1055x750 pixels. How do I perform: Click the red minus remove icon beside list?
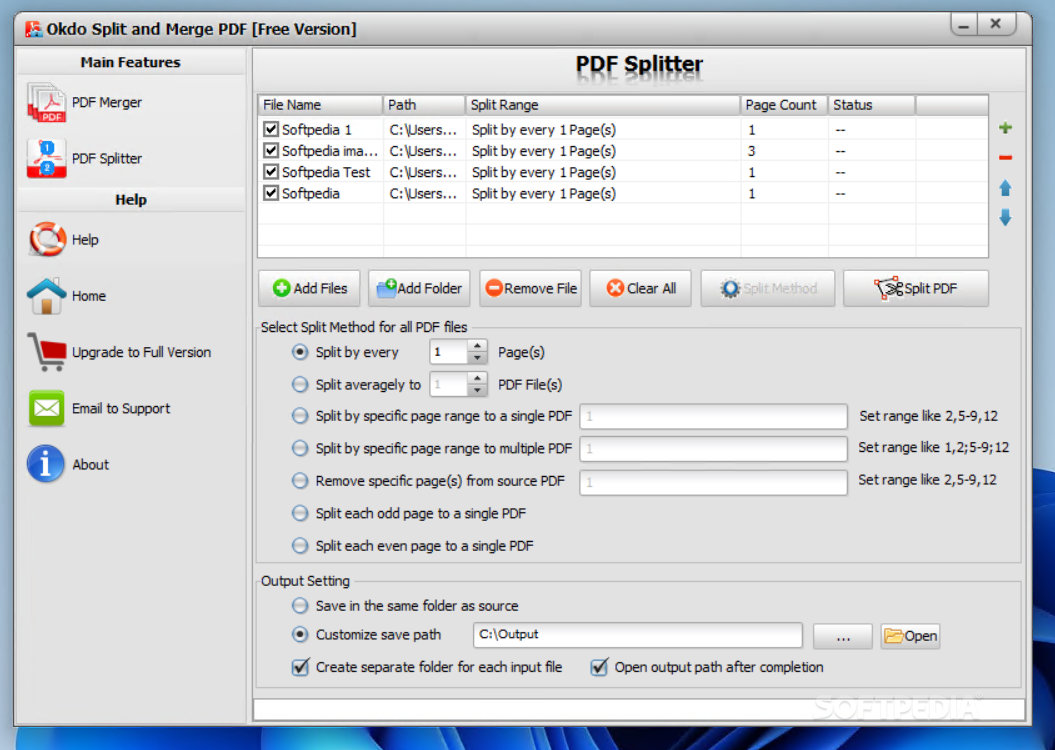[1005, 157]
